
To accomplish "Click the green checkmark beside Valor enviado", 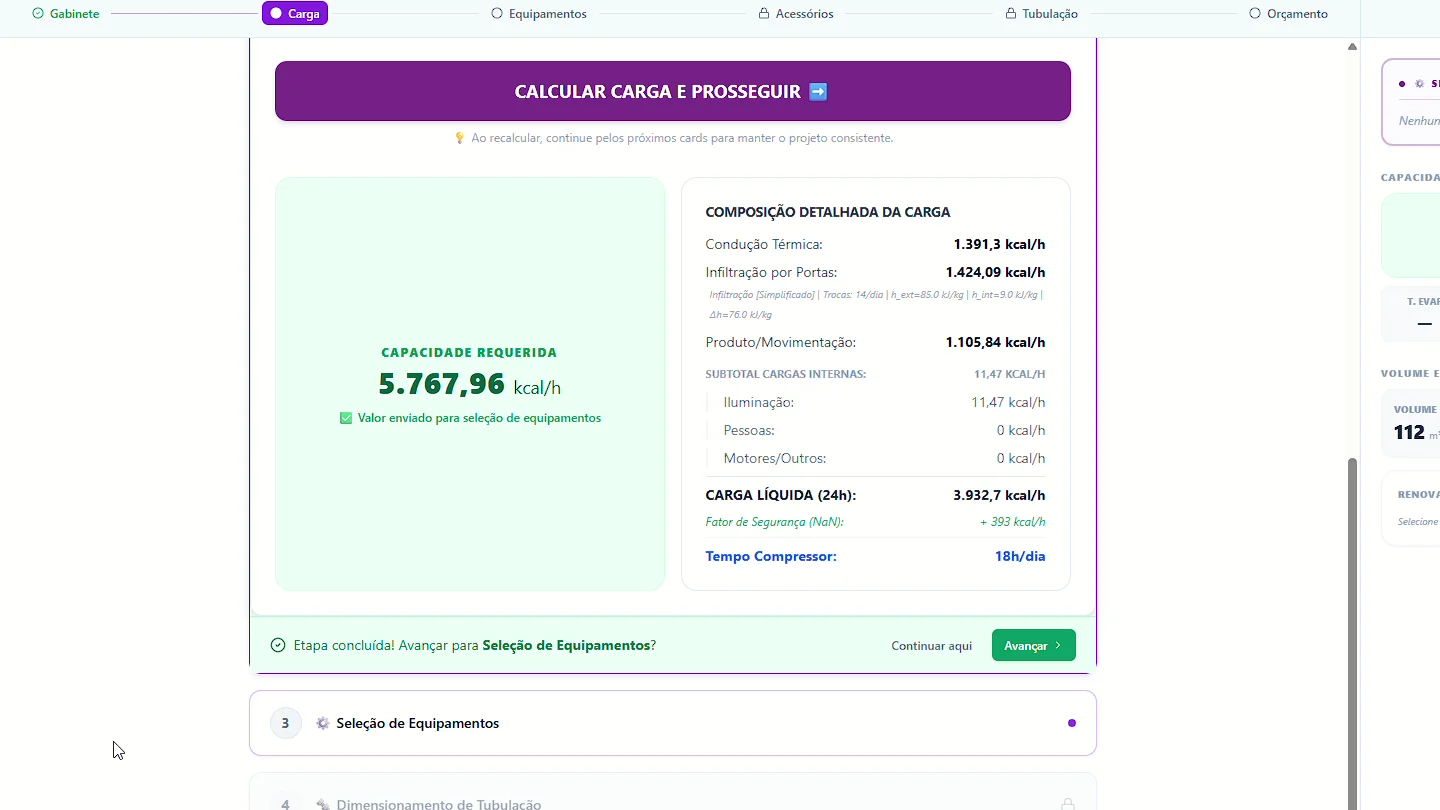I will 346,418.
